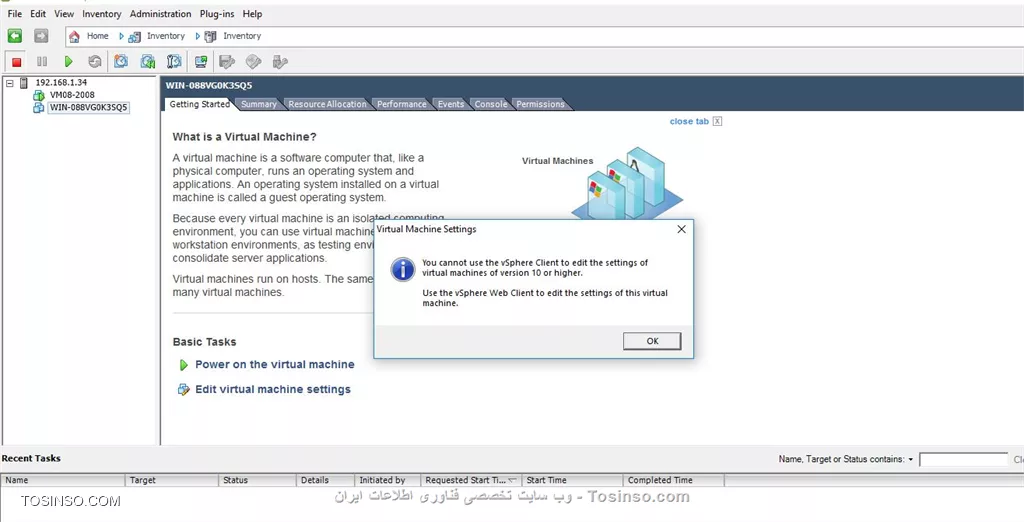1024x522 pixels.
Task: Click the floppy drive connect icon
Action: point(227,62)
